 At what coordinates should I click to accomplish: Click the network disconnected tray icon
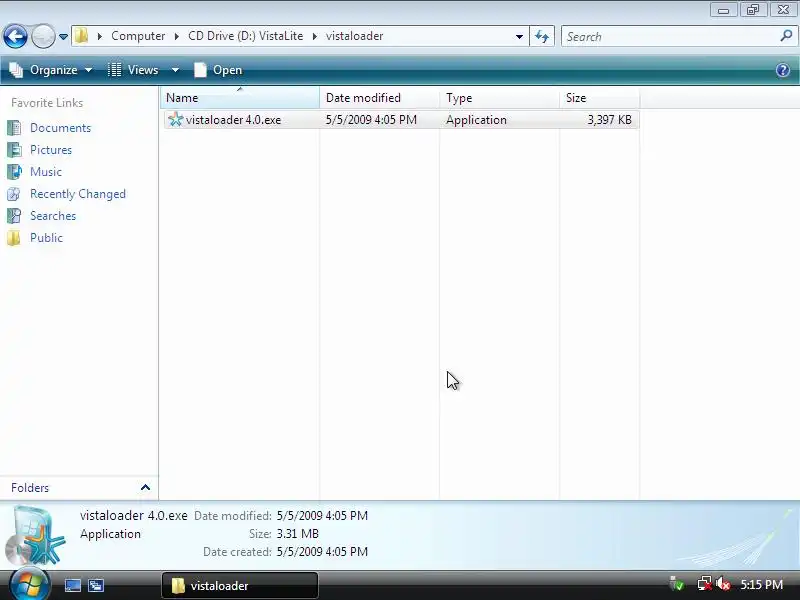(x=704, y=583)
